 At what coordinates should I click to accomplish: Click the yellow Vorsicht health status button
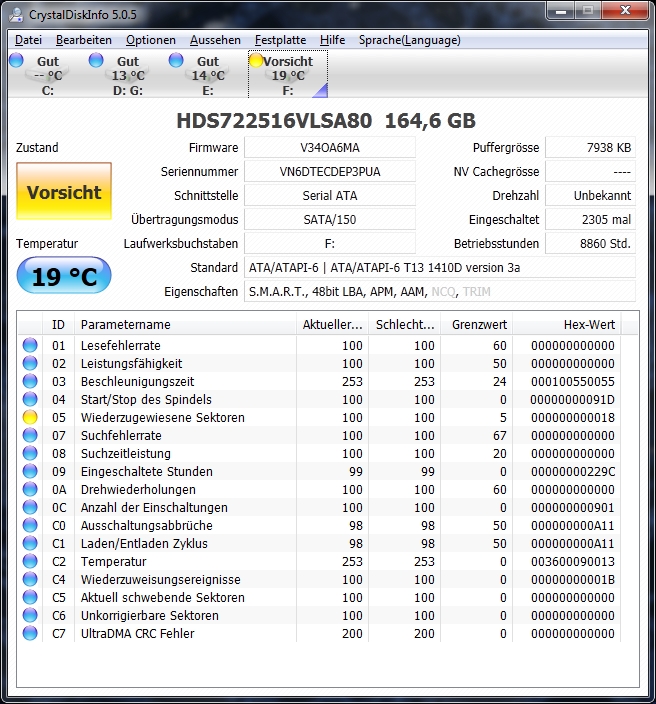click(64, 191)
